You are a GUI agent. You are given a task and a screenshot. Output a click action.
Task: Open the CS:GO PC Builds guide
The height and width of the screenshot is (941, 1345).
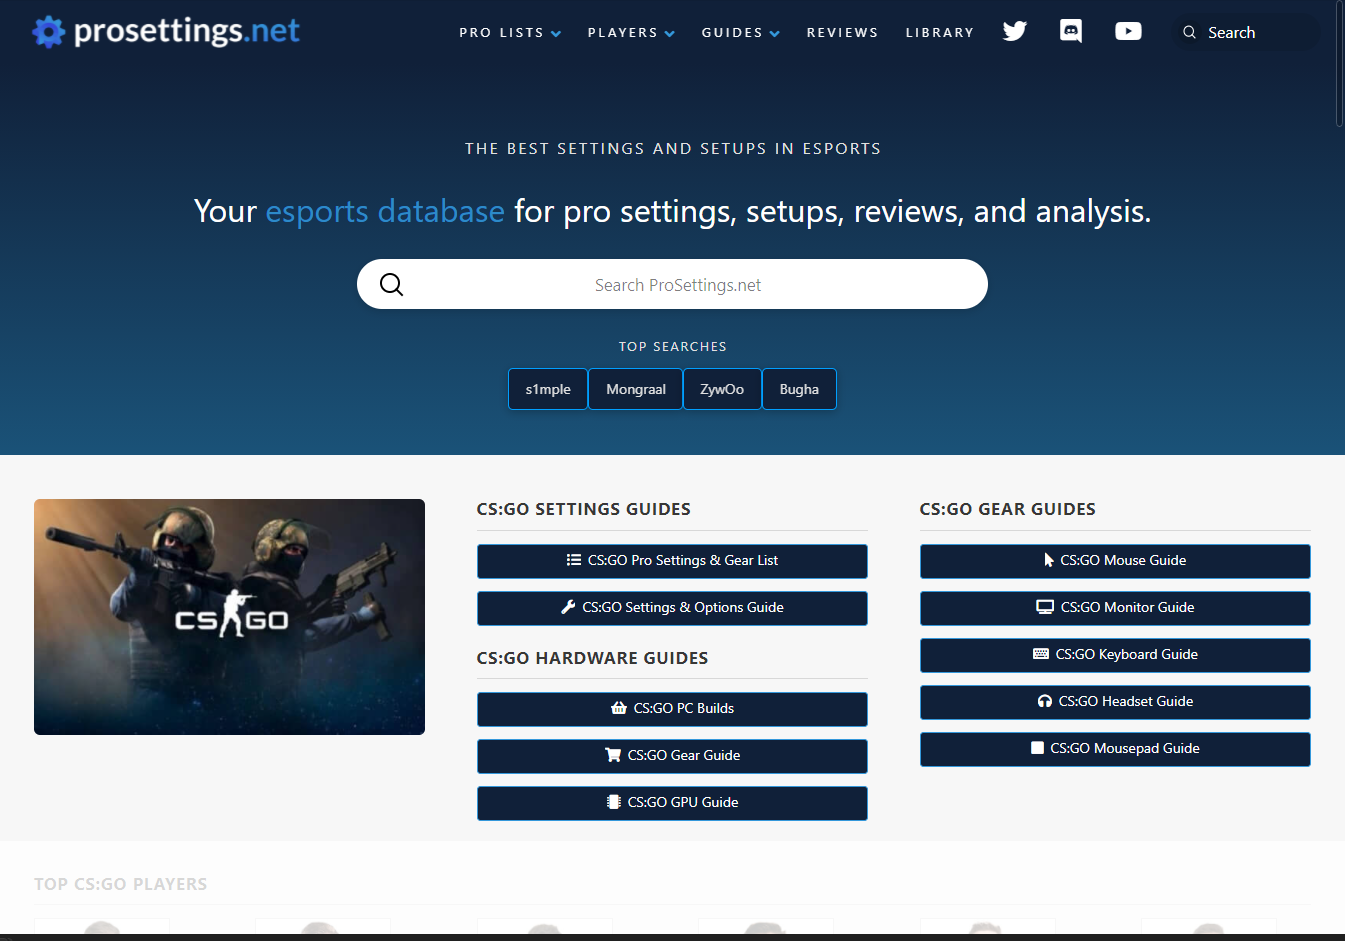click(x=672, y=709)
